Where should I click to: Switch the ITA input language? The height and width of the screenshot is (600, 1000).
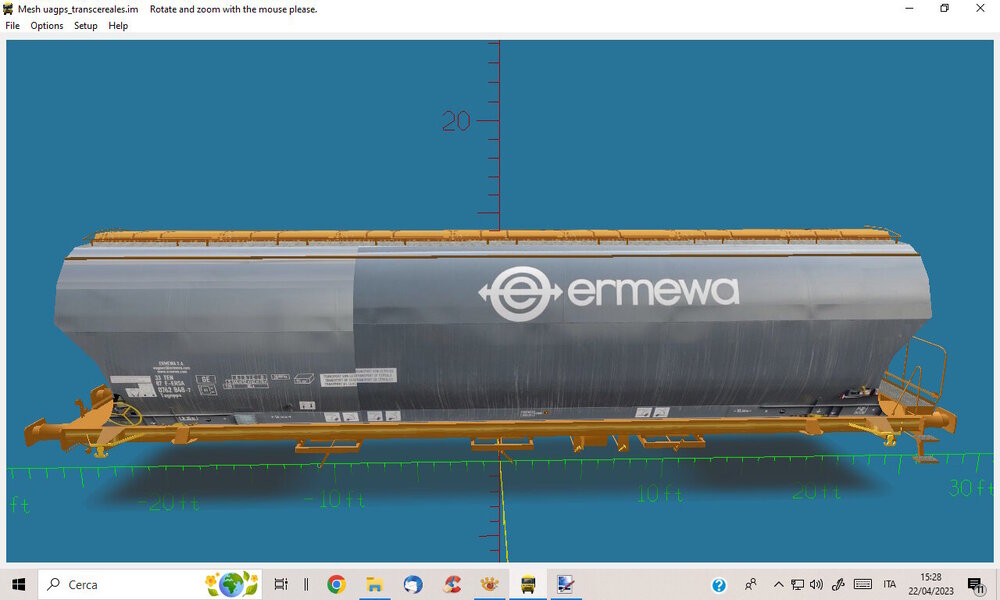pyautogui.click(x=890, y=584)
